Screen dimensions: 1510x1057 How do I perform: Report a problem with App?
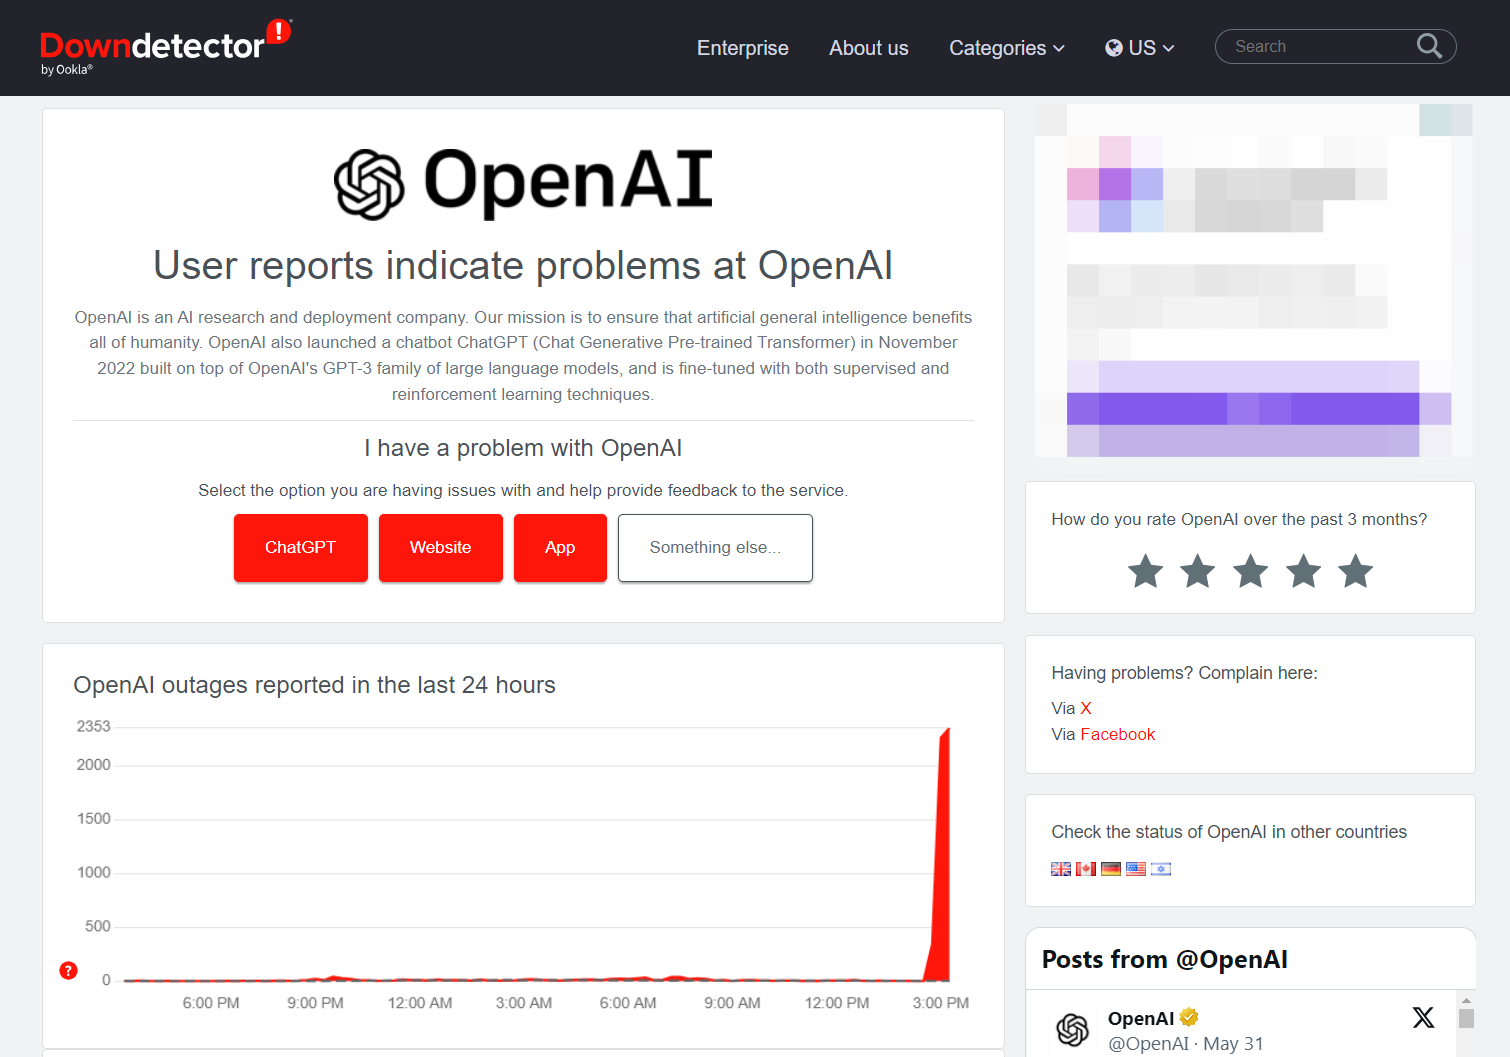click(x=560, y=547)
